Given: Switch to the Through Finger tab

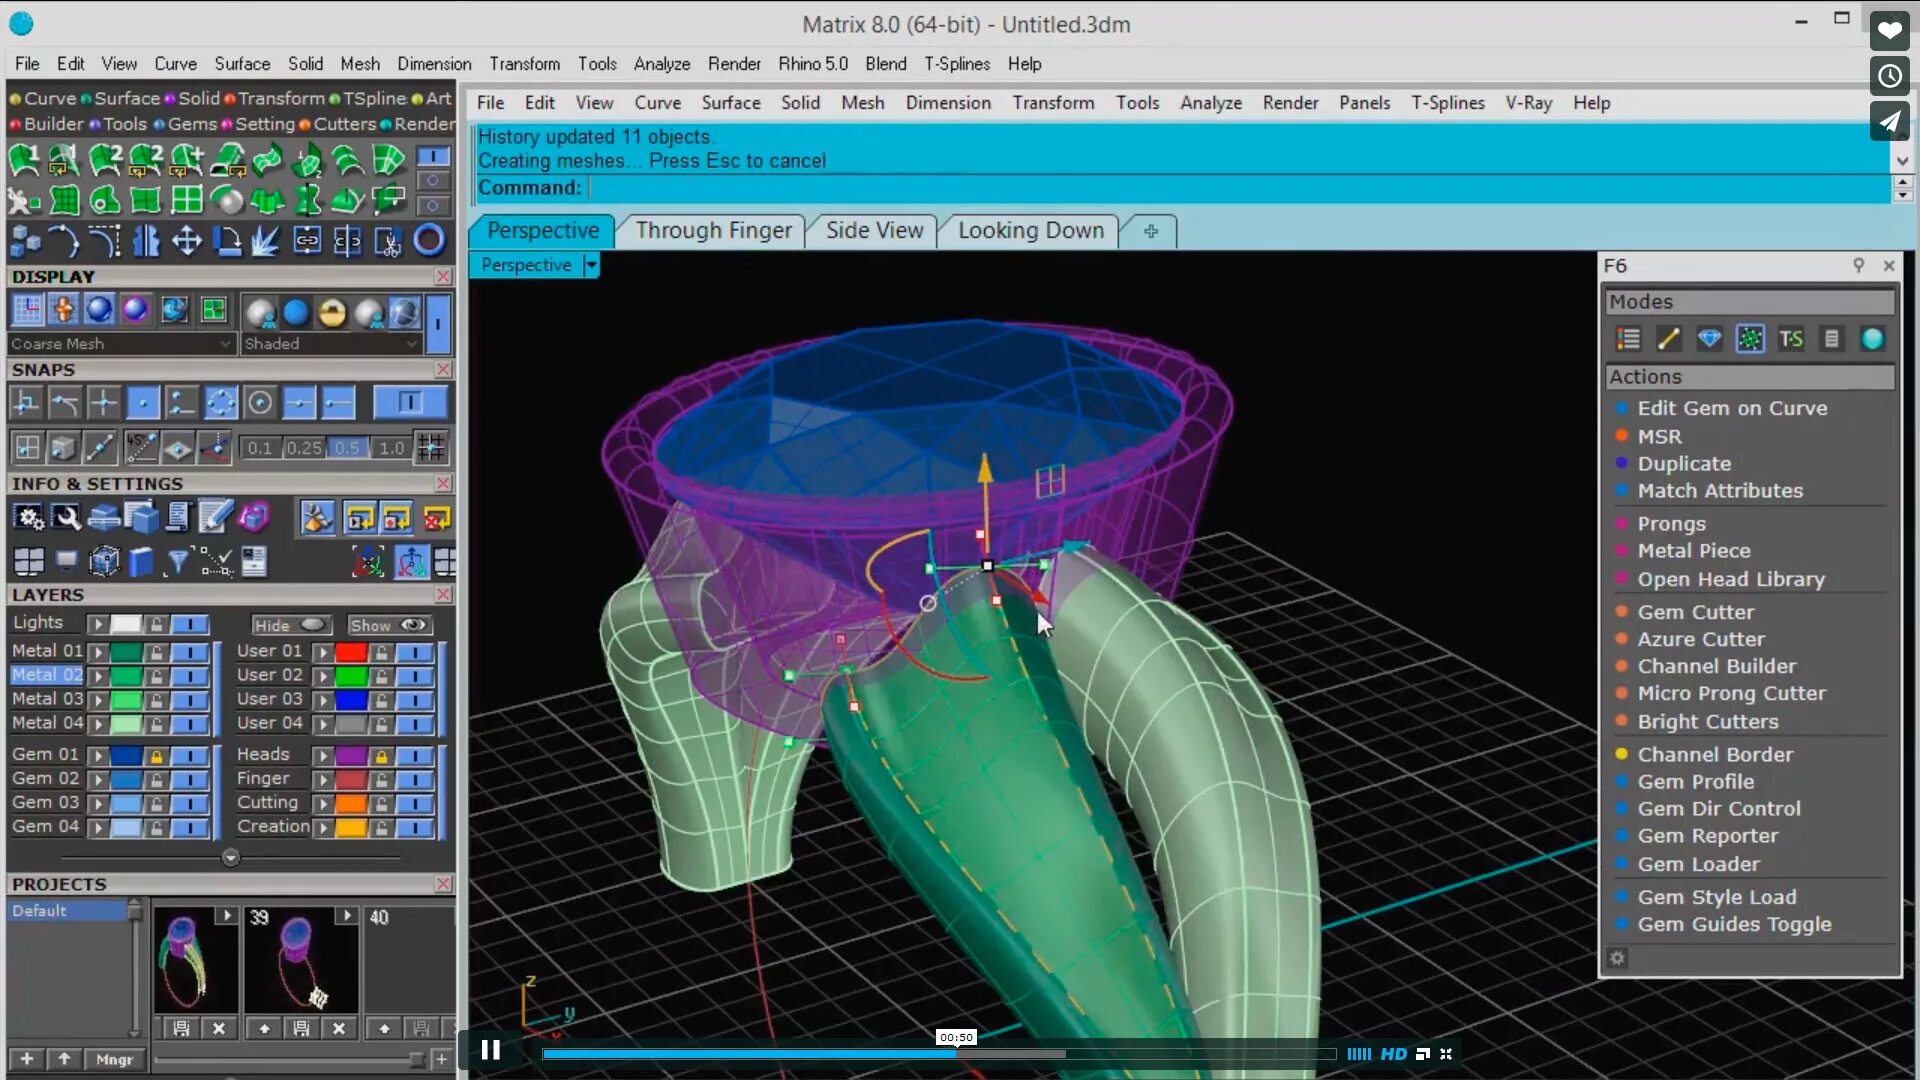Looking at the screenshot, I should pos(713,231).
